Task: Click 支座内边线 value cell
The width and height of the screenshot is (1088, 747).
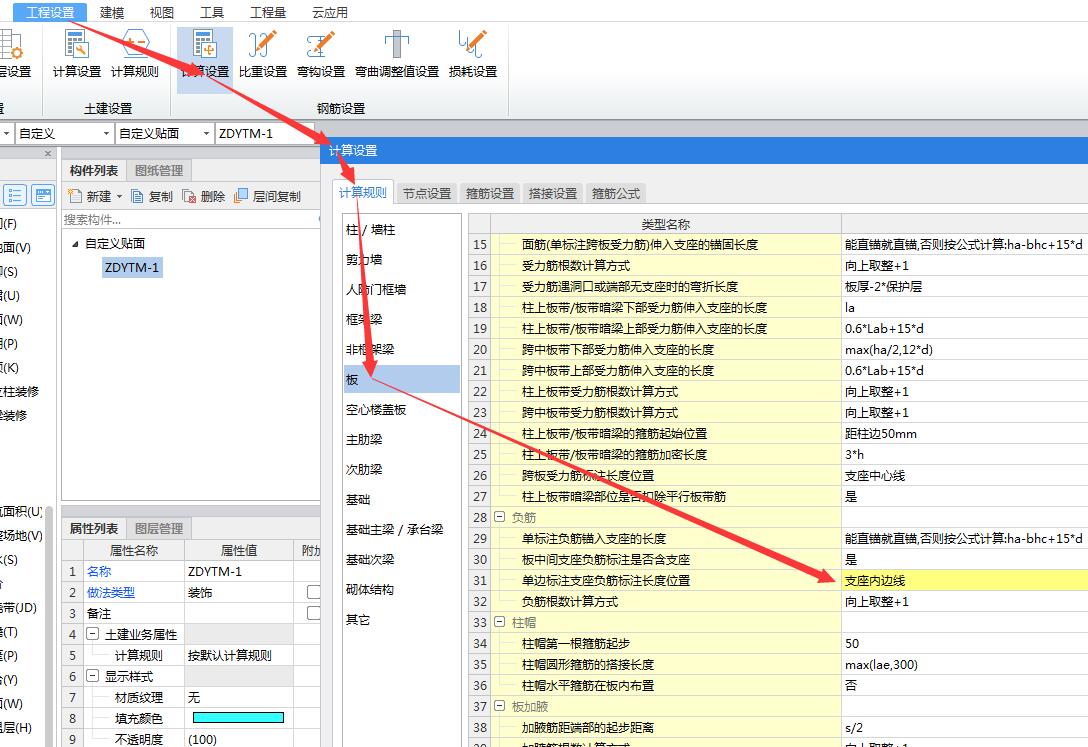Action: [x=964, y=581]
